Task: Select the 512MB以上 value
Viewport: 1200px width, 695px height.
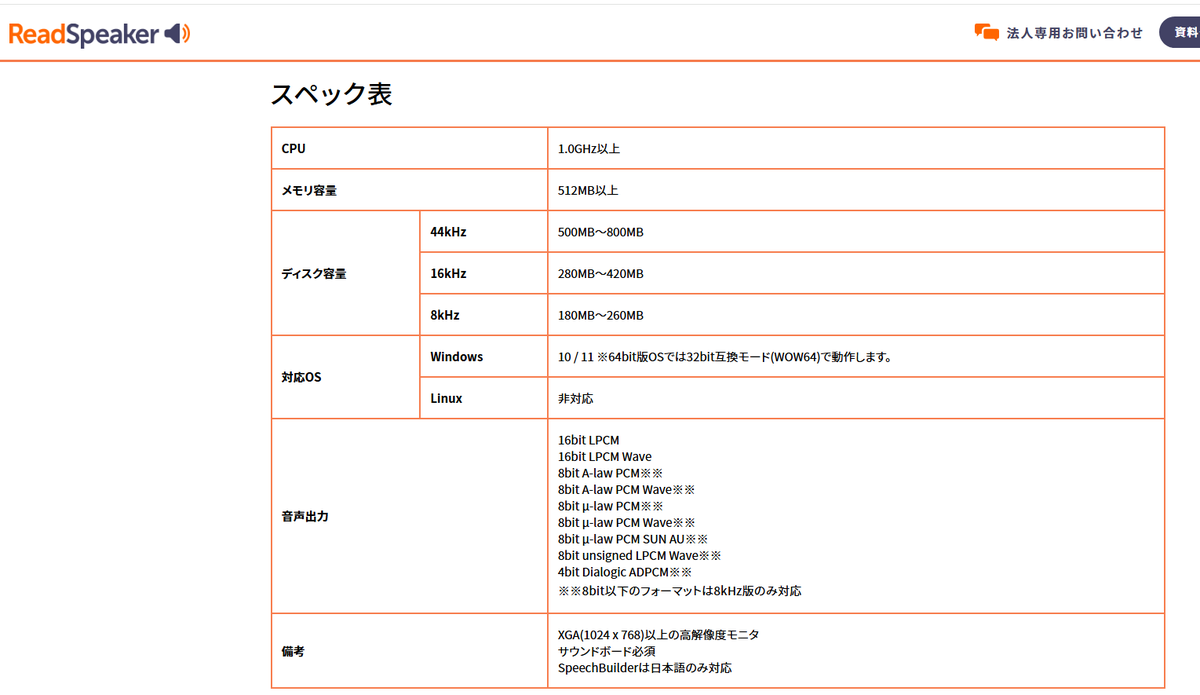Action: click(x=588, y=190)
